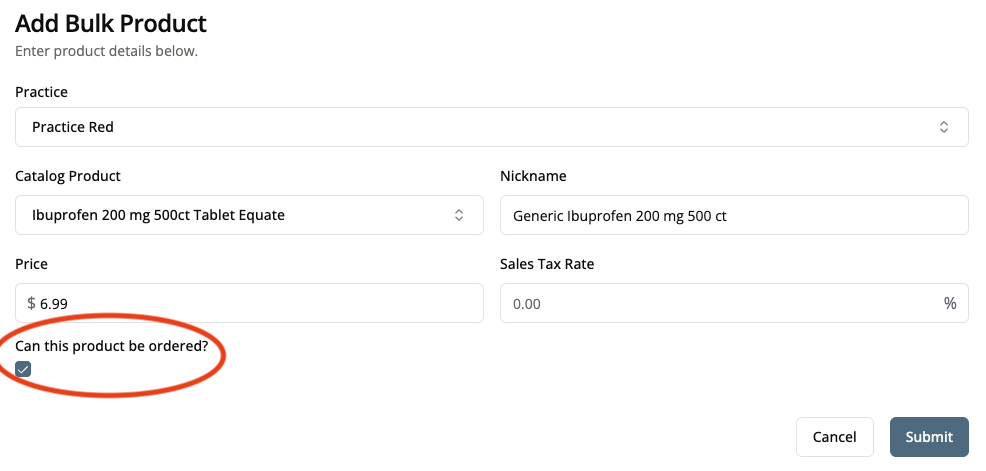Image resolution: width=986 pixels, height=471 pixels.
Task: Click the Nickname field label
Action: click(x=533, y=176)
